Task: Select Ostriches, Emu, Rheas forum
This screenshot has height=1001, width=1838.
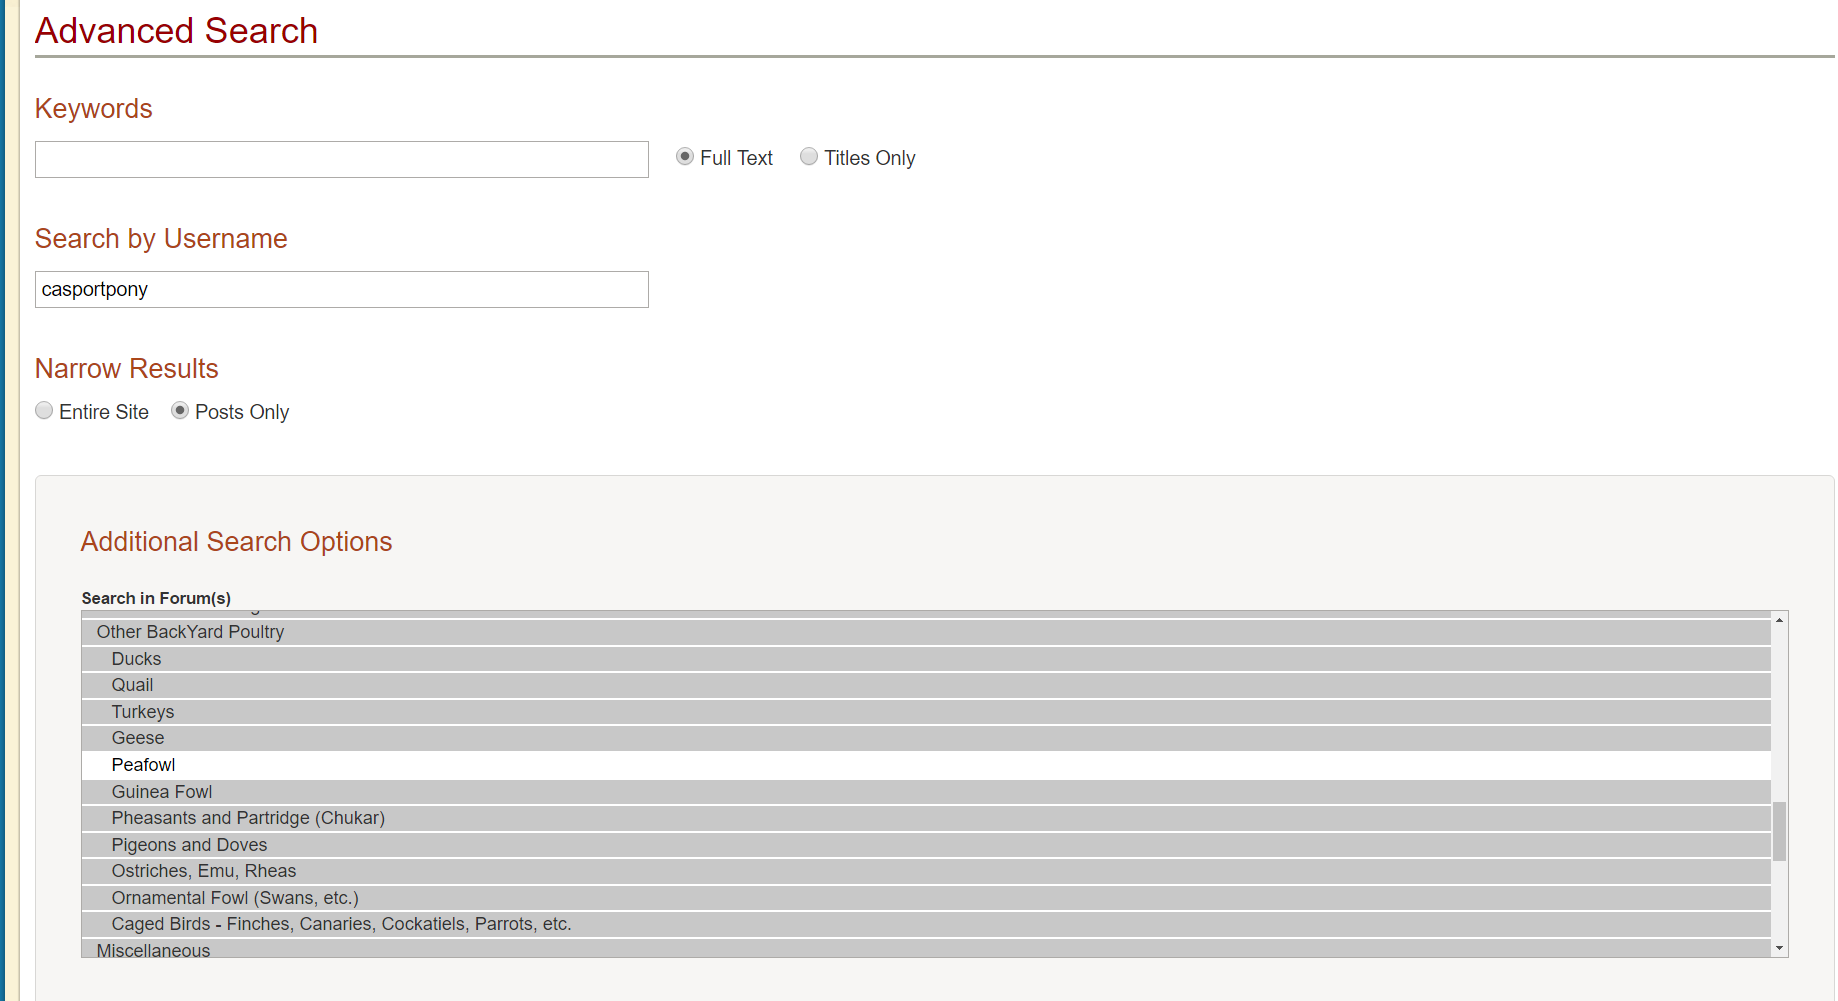Action: 204,871
